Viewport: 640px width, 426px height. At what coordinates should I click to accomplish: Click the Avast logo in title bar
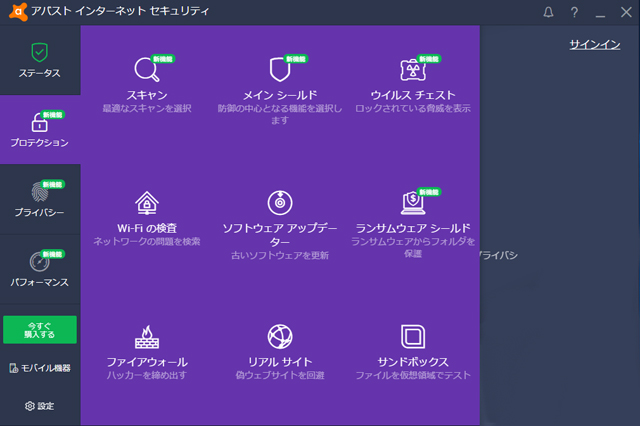[18, 12]
